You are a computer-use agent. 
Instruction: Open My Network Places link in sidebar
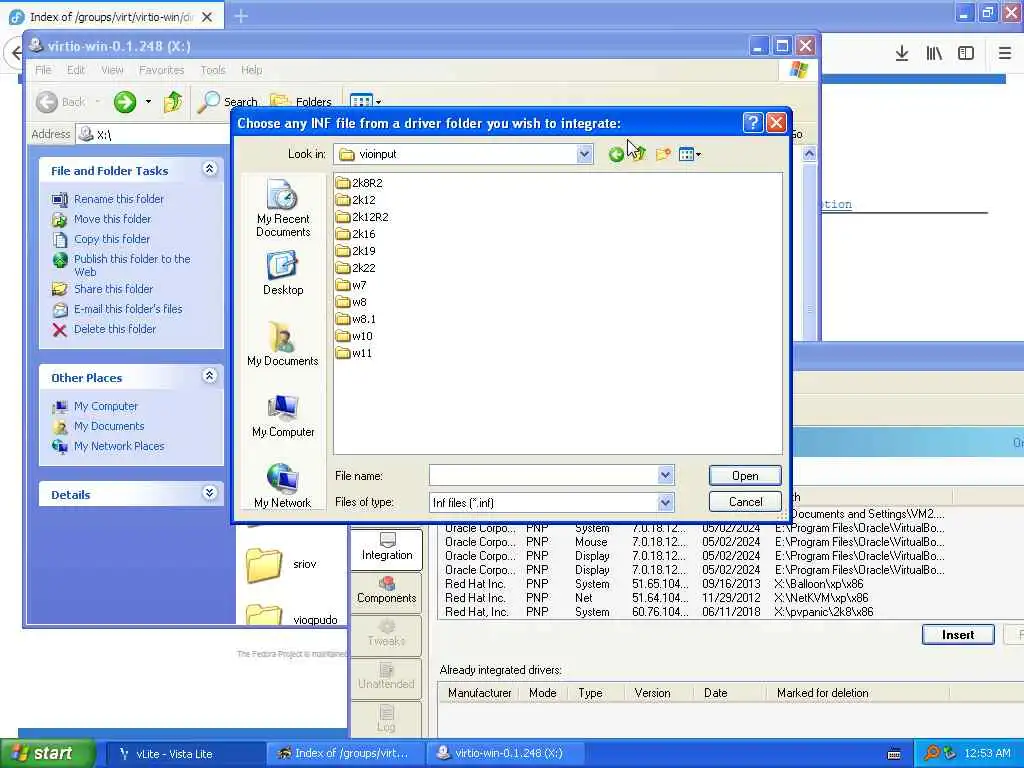pos(119,446)
